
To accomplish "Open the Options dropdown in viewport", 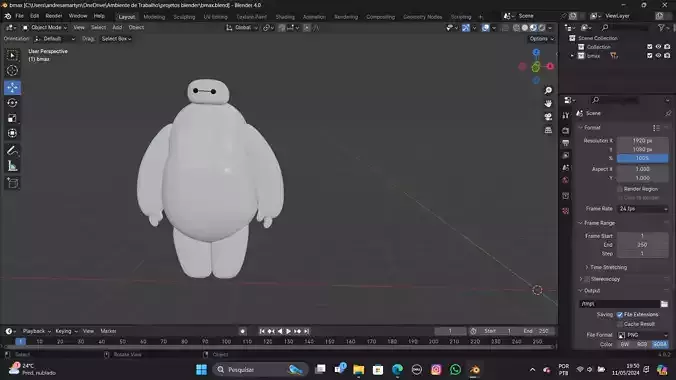I will [x=541, y=39].
